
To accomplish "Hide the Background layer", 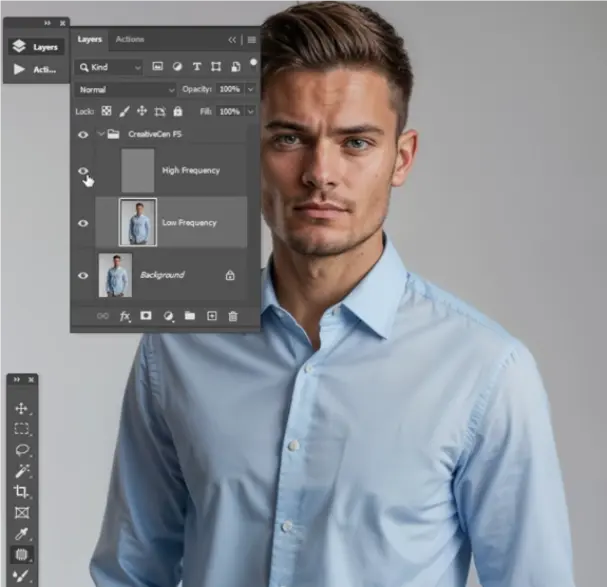I will (x=83, y=275).
